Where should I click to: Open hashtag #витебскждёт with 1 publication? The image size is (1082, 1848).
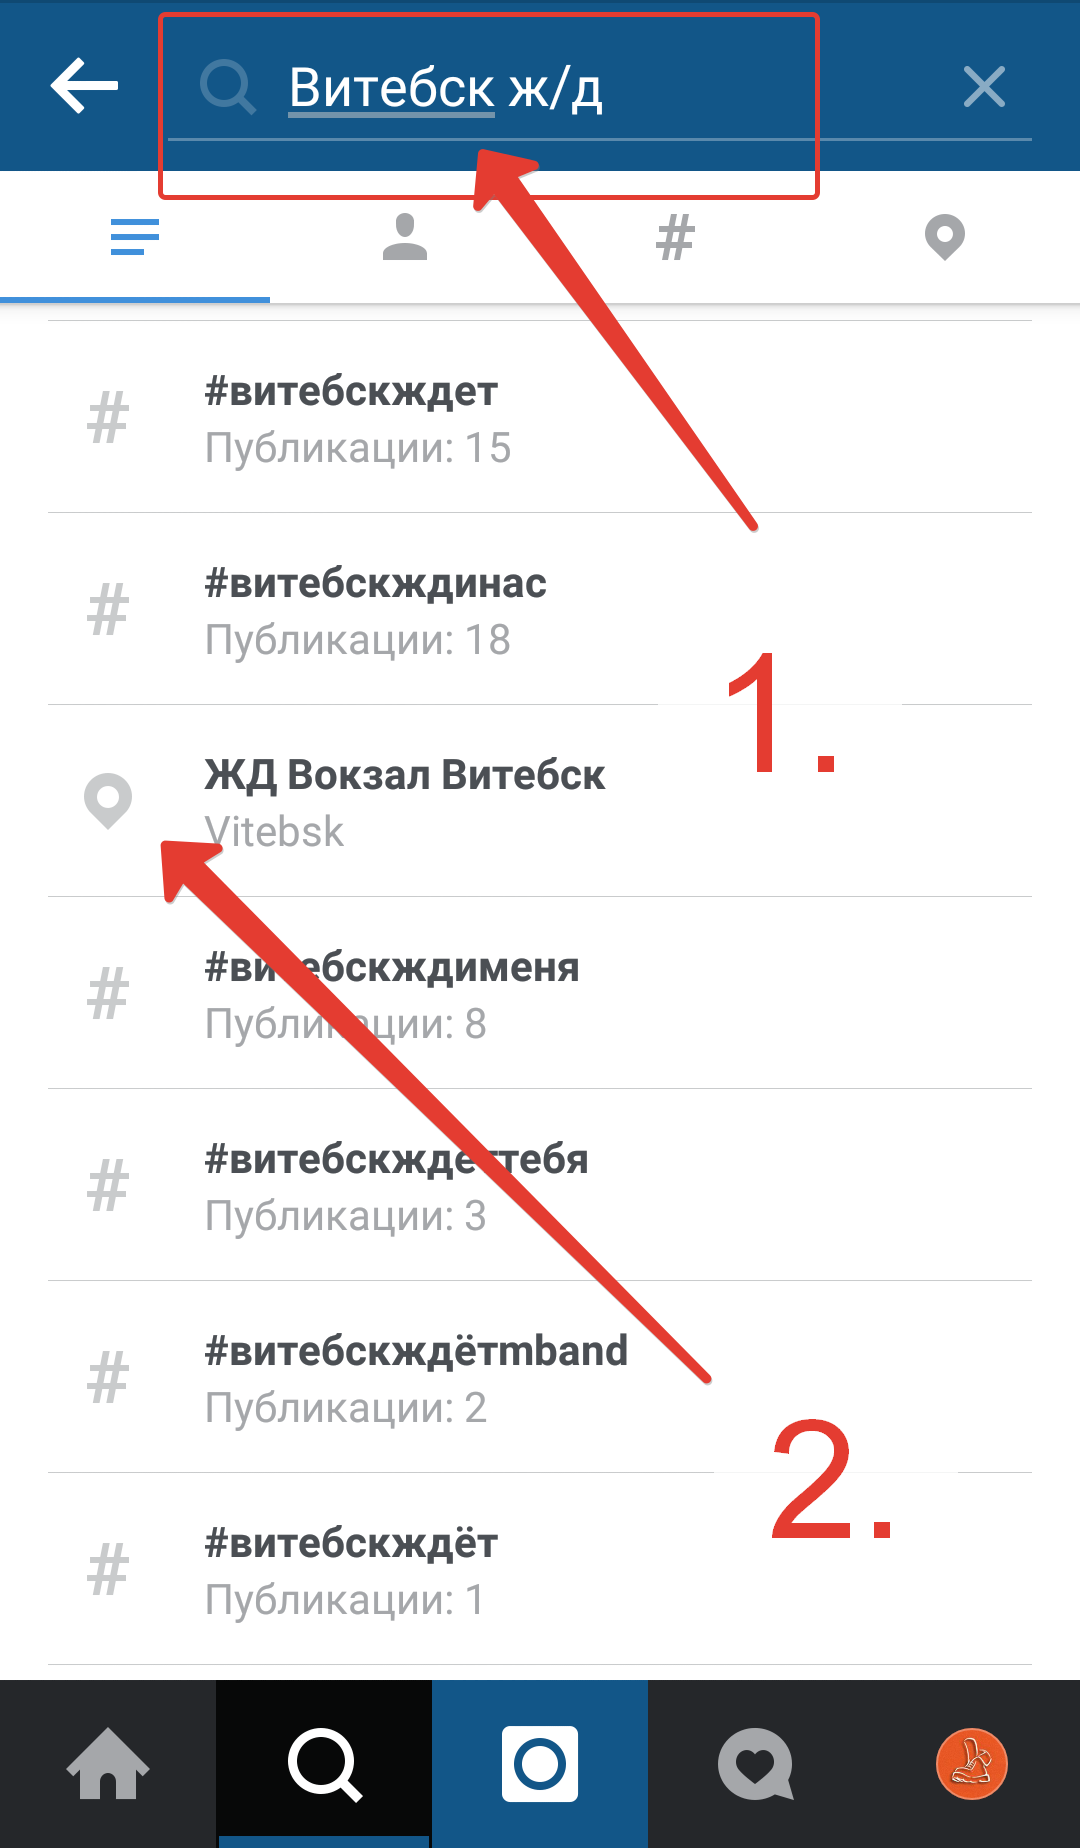(540, 1570)
